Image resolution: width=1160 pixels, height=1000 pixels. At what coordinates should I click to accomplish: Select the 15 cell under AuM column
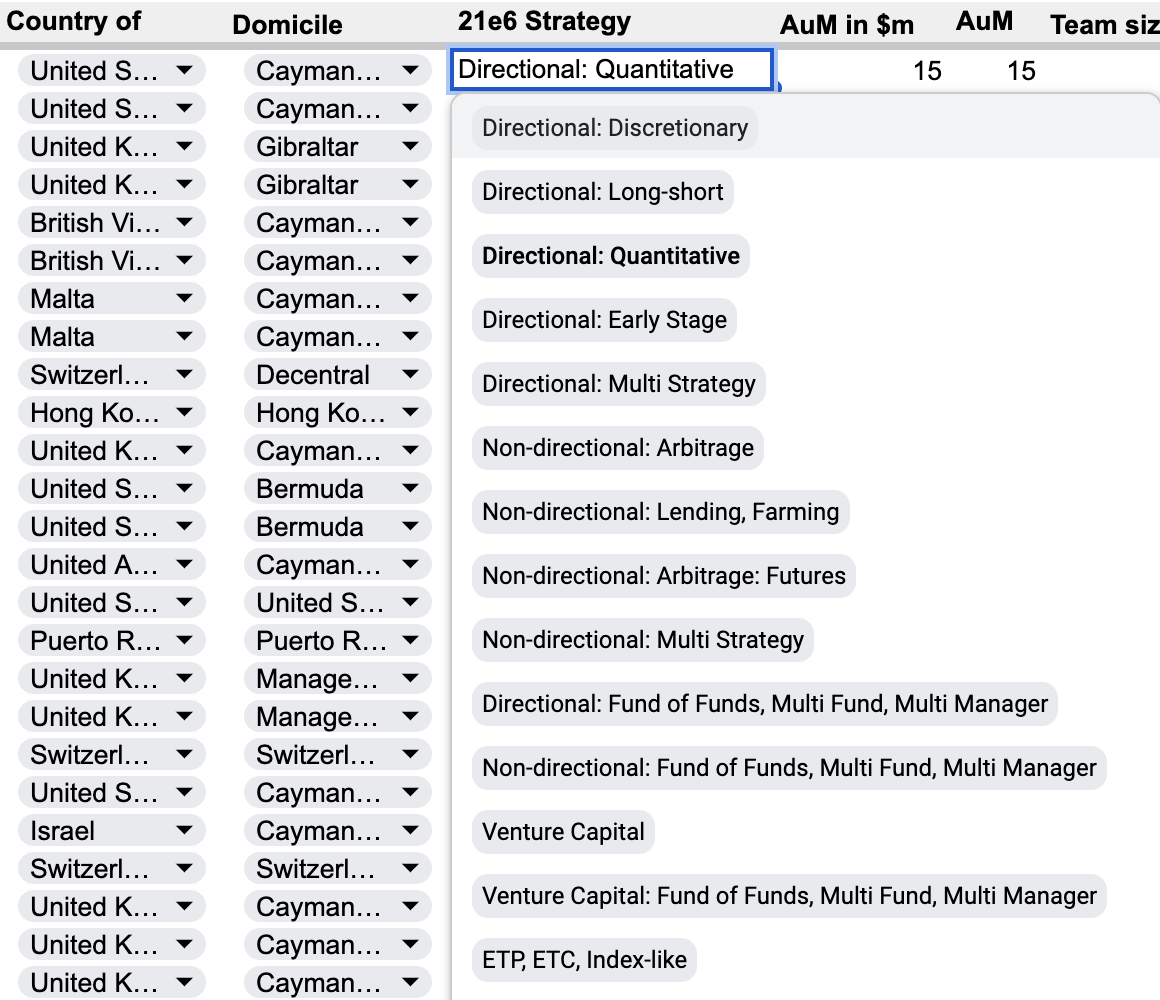click(x=1021, y=71)
